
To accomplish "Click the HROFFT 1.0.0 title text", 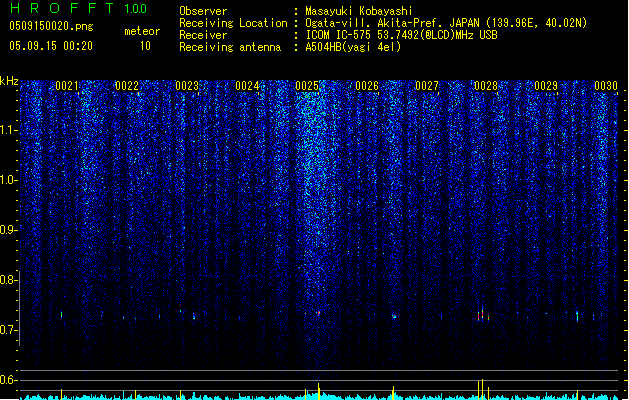I will [x=79, y=8].
